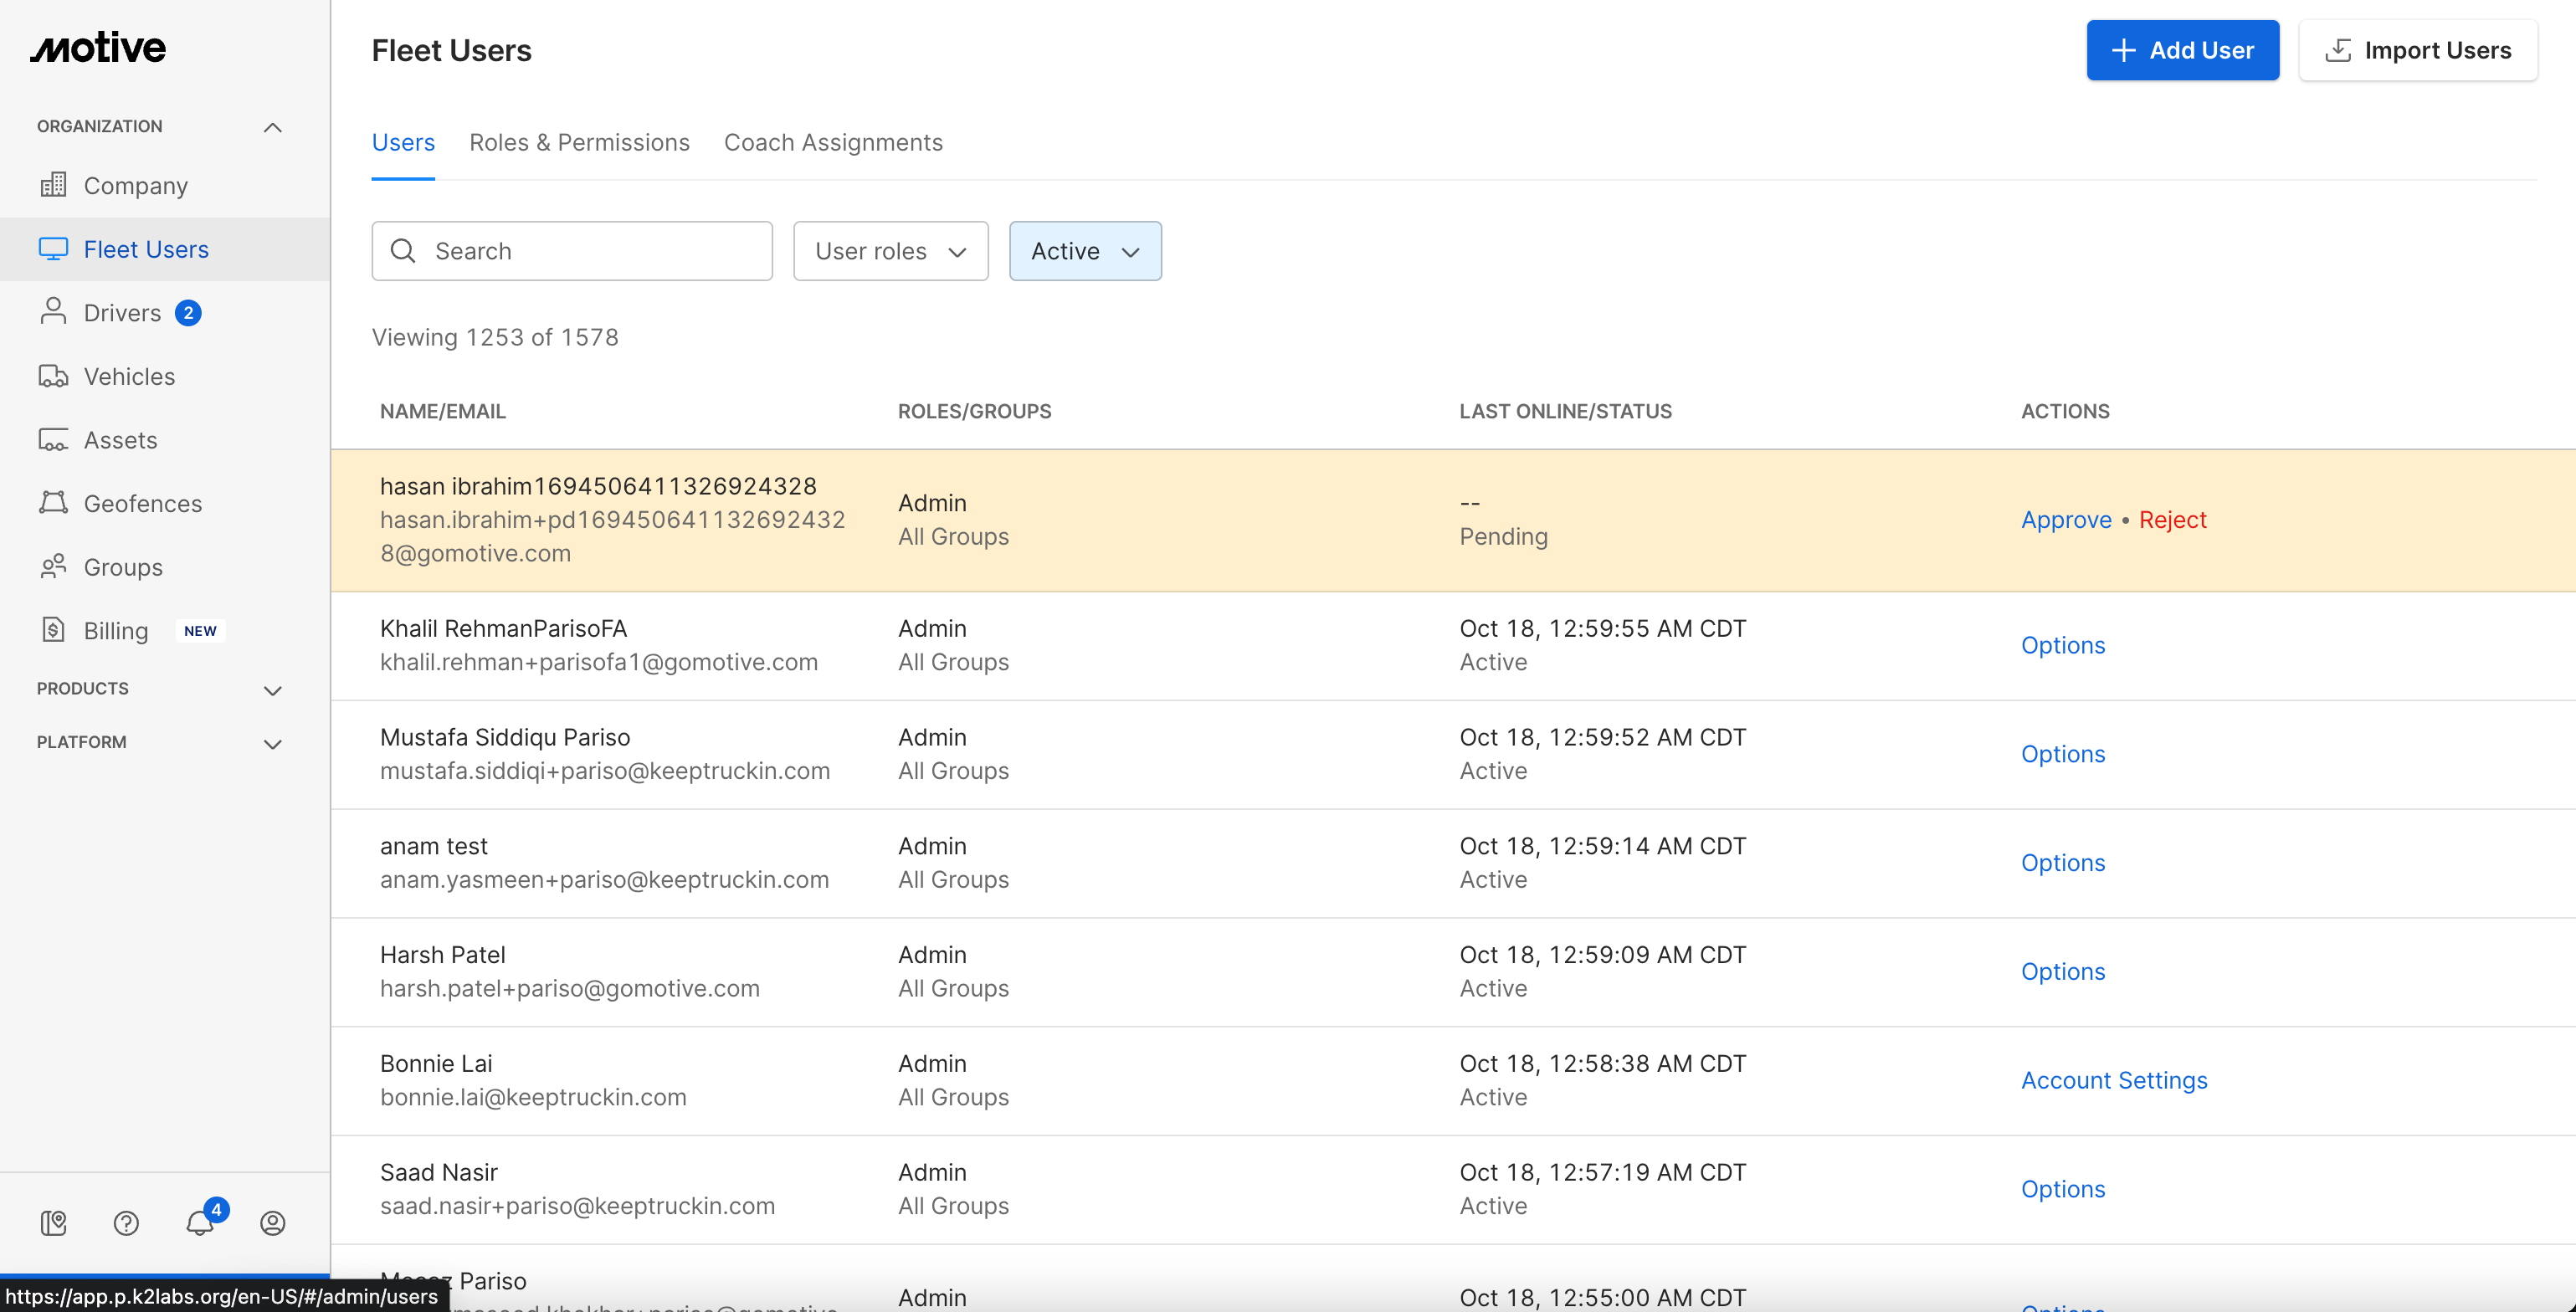Click the map location icon in bottom bar
This screenshot has height=1312, width=2576.
[x=53, y=1222]
